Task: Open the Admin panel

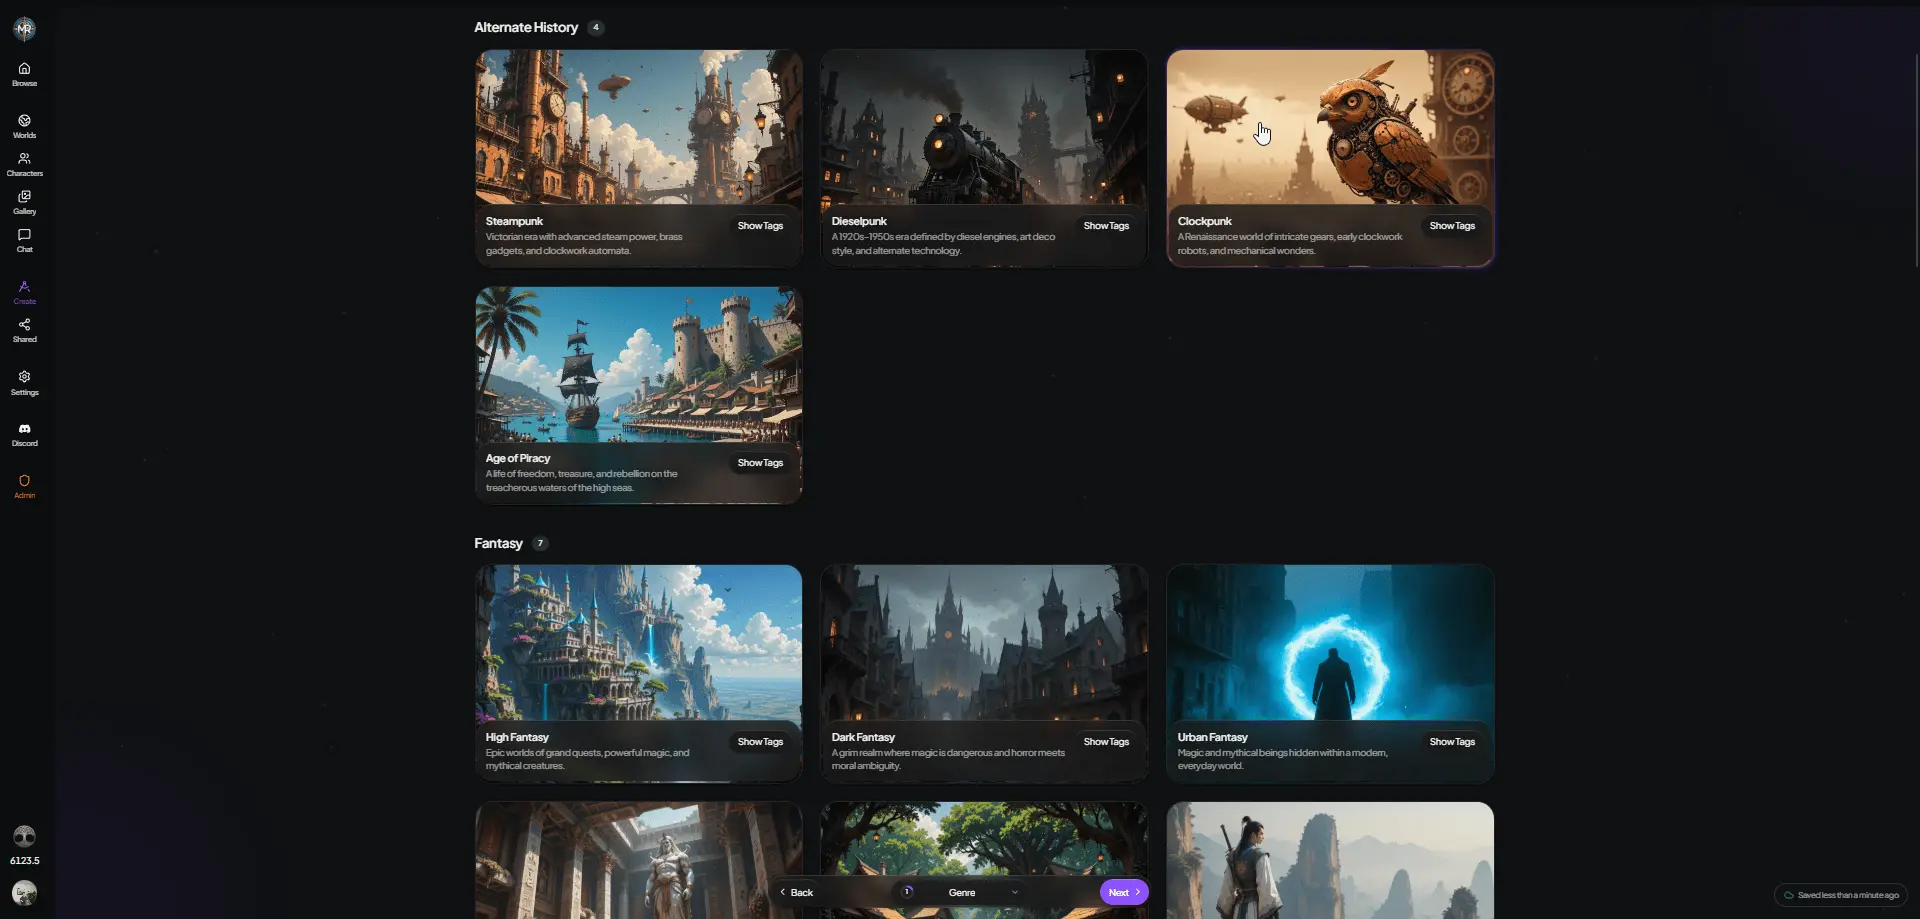Action: (x=24, y=486)
